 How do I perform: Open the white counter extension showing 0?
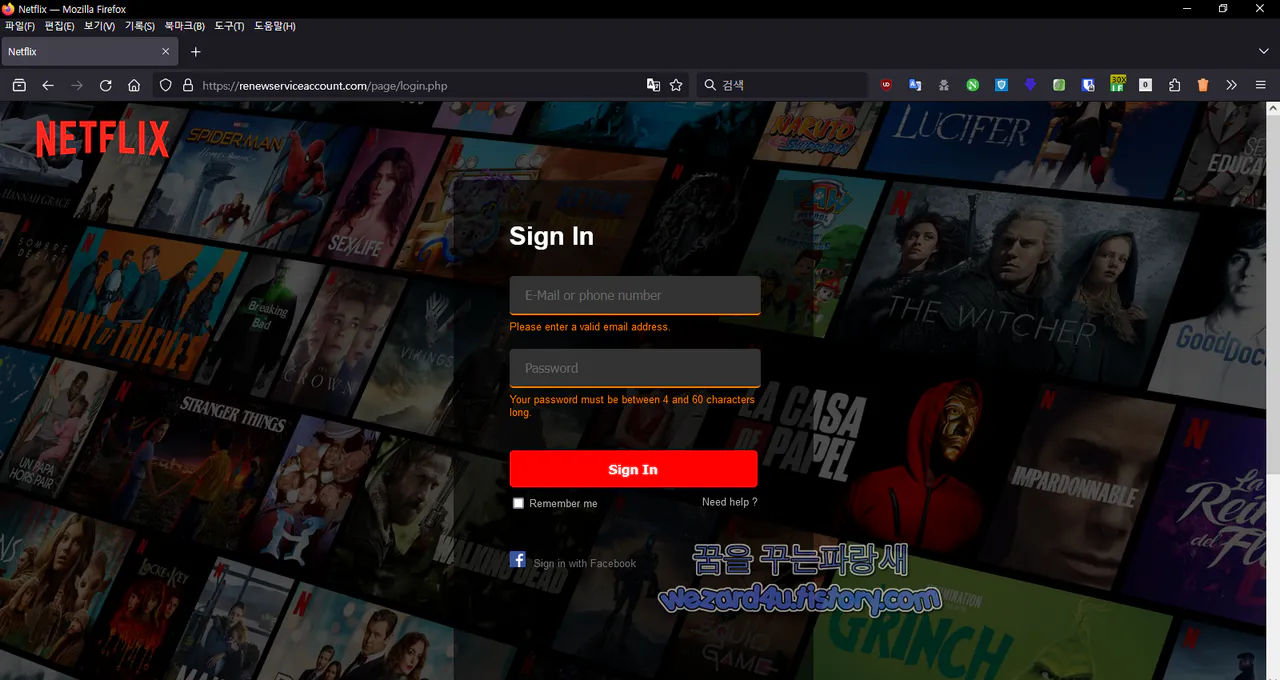point(1146,86)
